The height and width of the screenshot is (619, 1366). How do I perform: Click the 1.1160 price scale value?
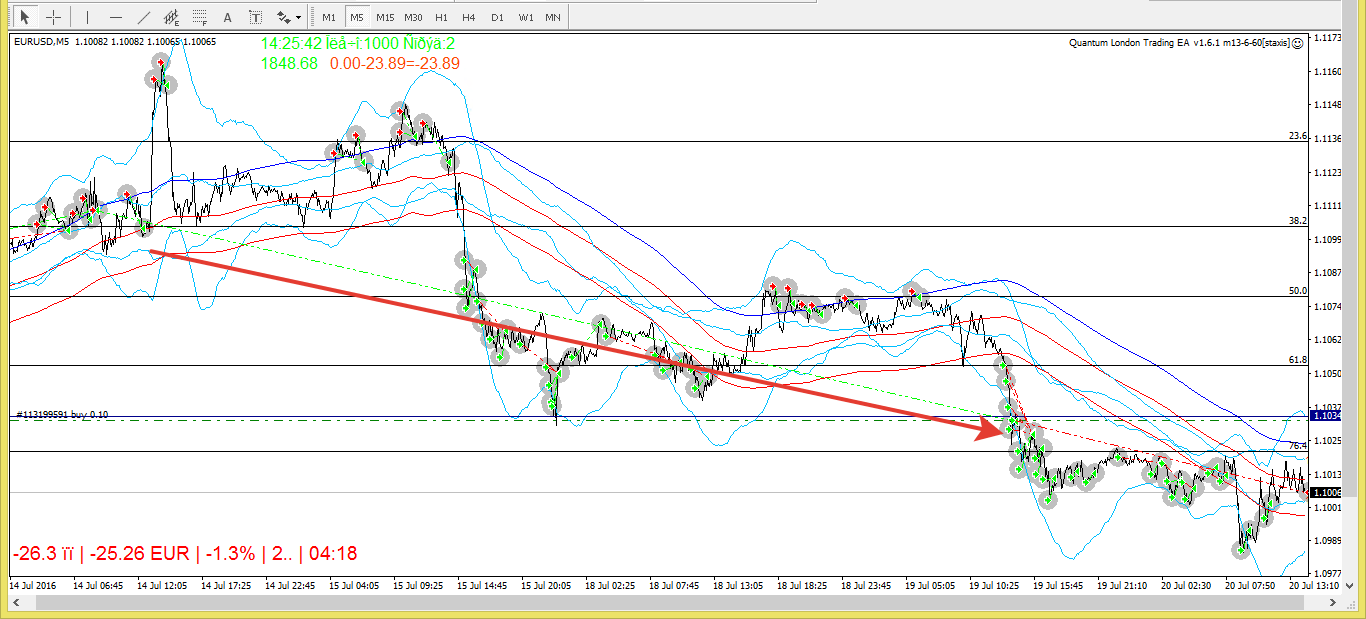[1328, 72]
